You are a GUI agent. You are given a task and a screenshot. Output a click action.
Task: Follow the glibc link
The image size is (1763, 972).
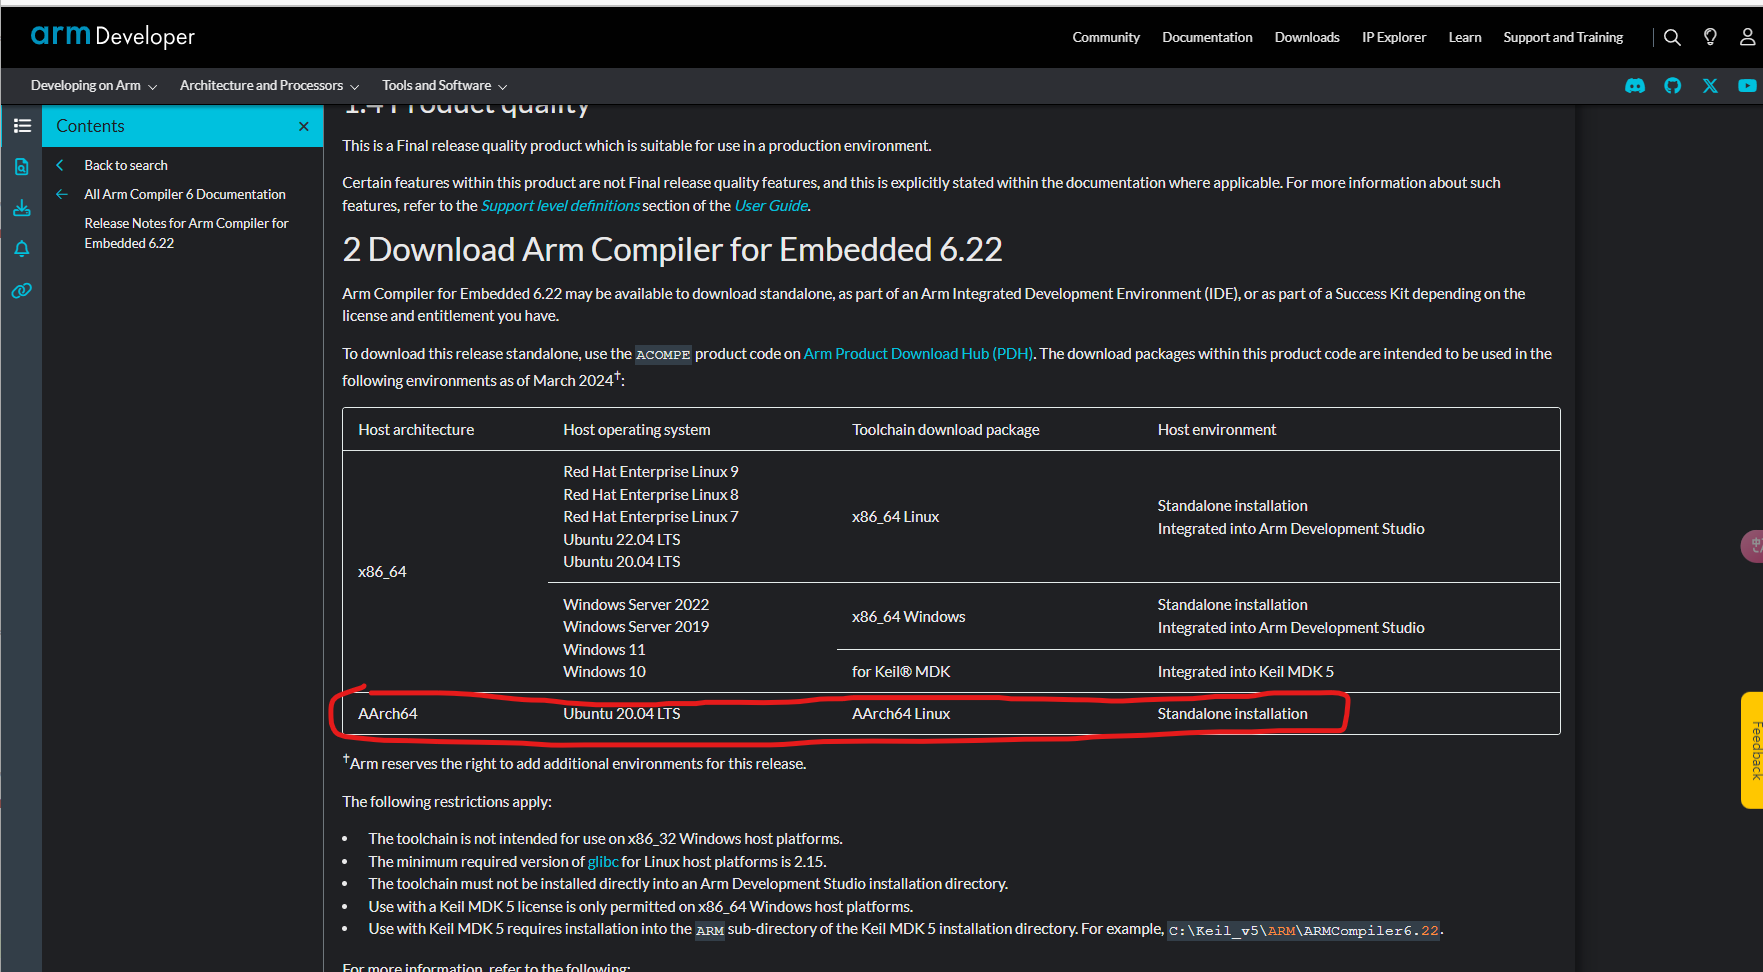click(x=603, y=862)
